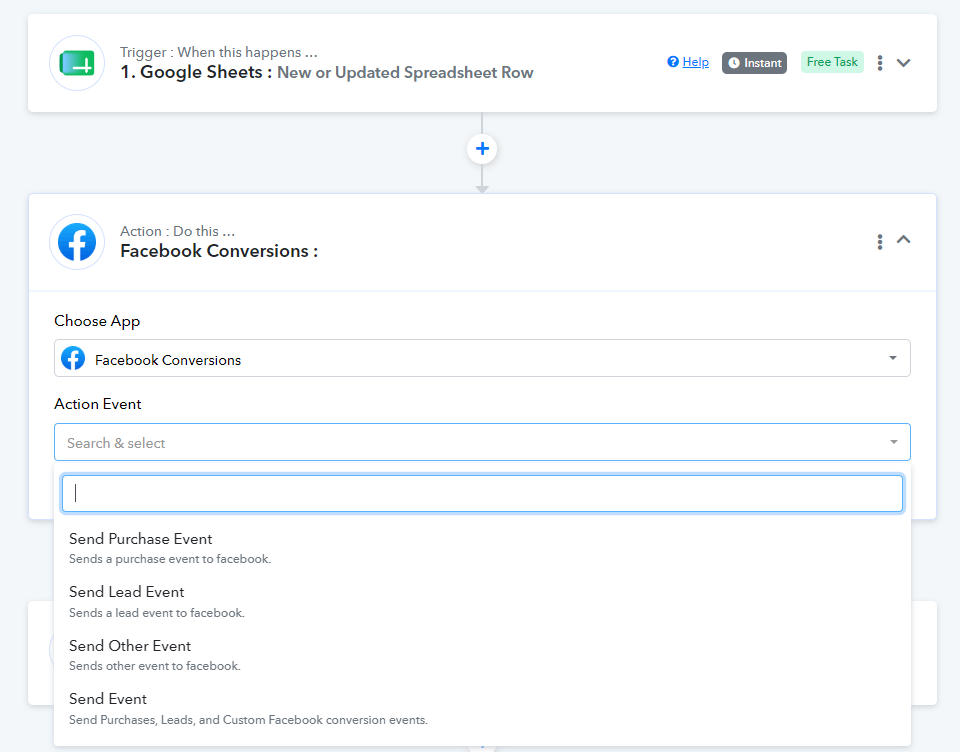Click the Instant badge
Image resolution: width=960 pixels, height=752 pixels.
pyautogui.click(x=754, y=62)
